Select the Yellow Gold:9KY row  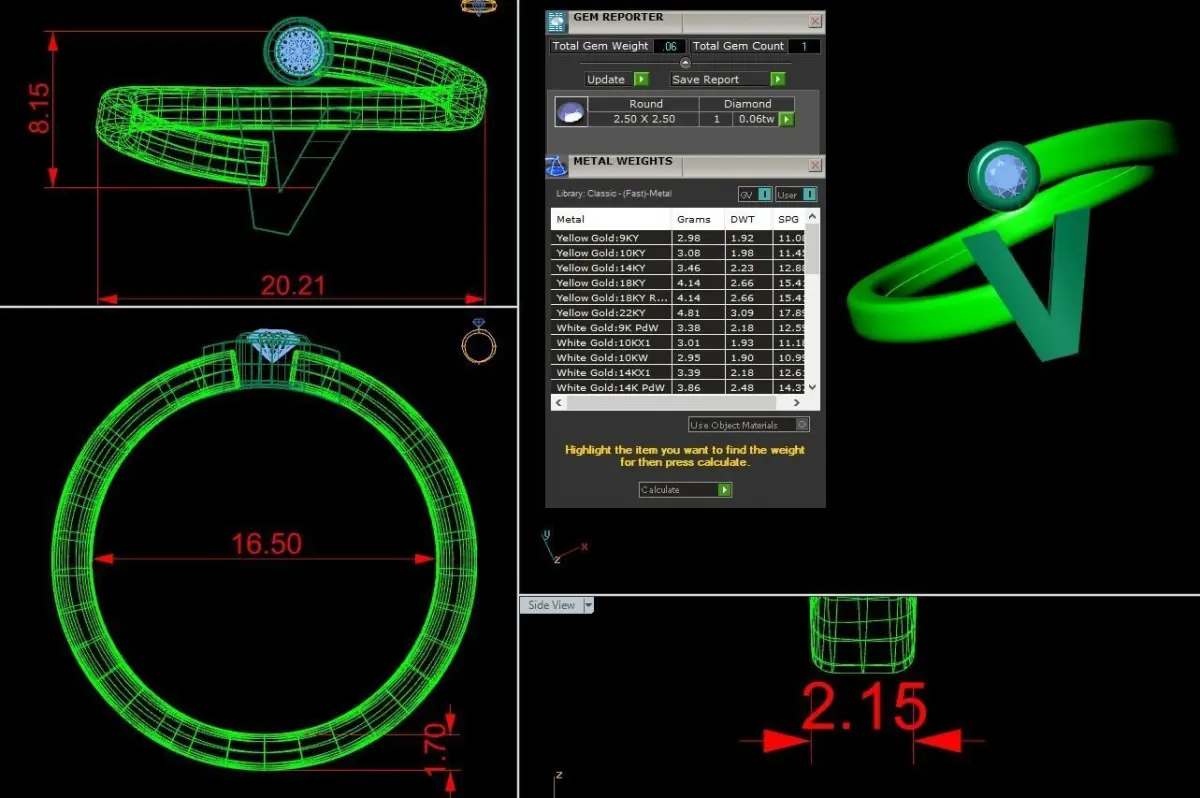pos(678,238)
